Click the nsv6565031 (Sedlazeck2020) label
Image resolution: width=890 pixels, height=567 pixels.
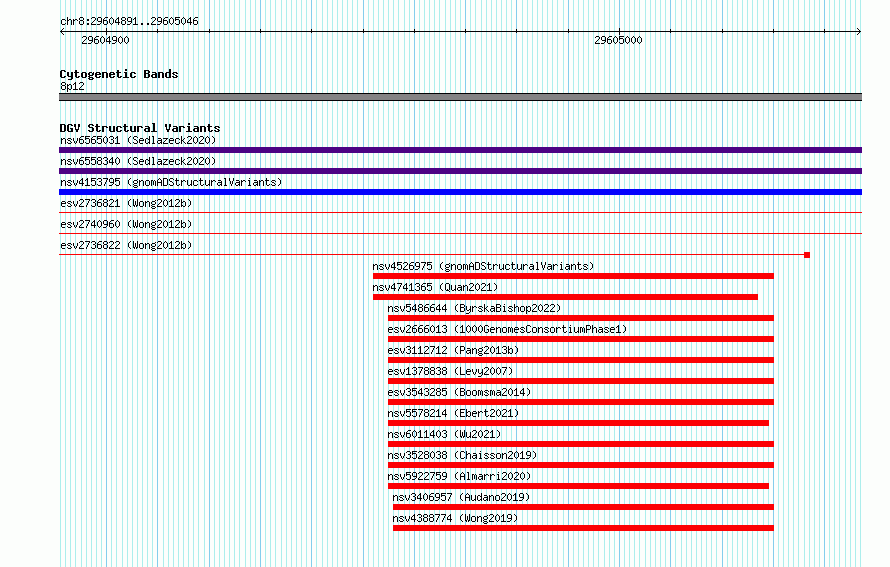click(x=138, y=140)
